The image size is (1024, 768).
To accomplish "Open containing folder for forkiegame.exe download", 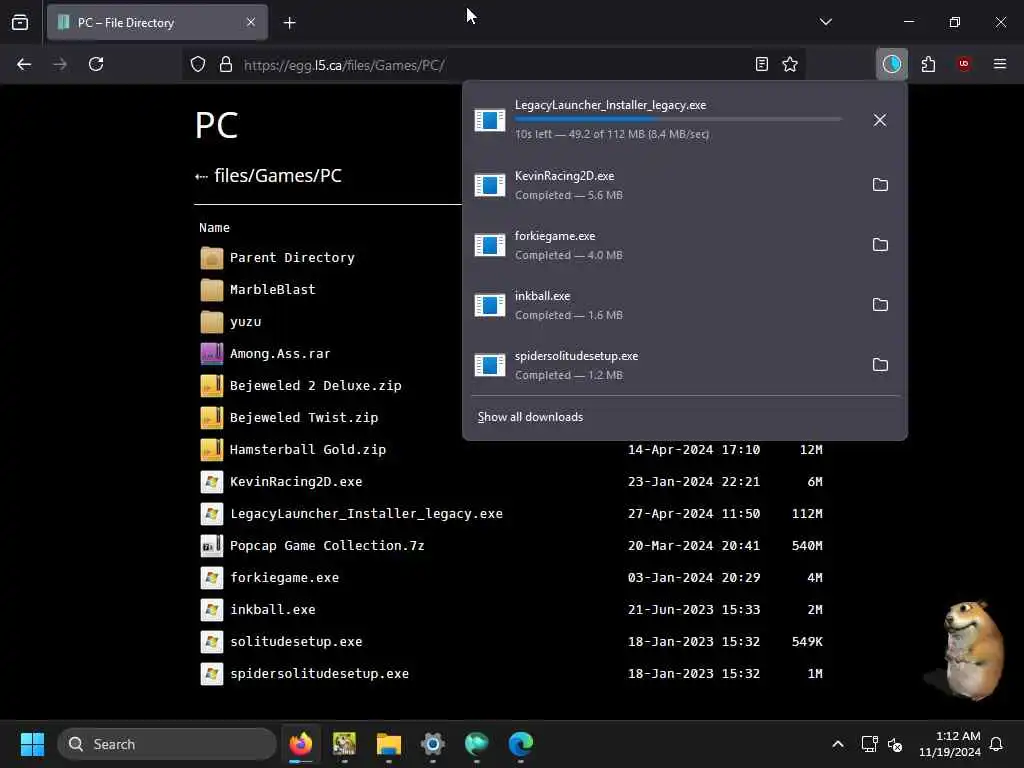I will (x=880, y=245).
